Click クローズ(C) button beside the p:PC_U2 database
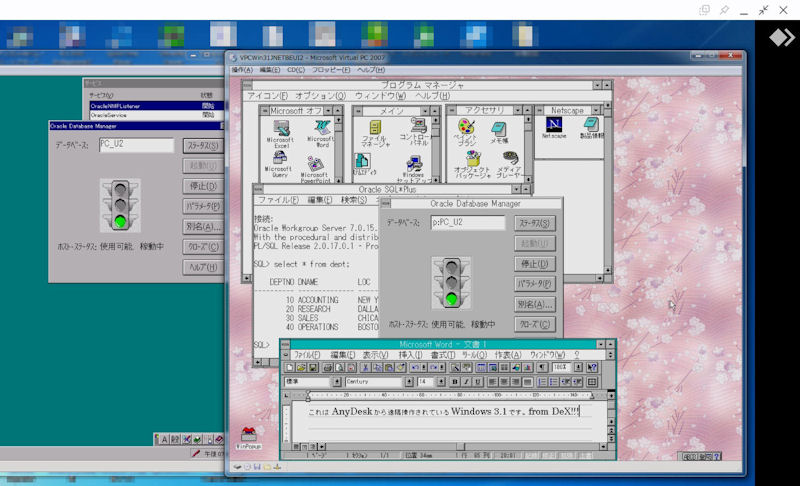Image resolution: width=800 pixels, height=486 pixels. tap(535, 324)
